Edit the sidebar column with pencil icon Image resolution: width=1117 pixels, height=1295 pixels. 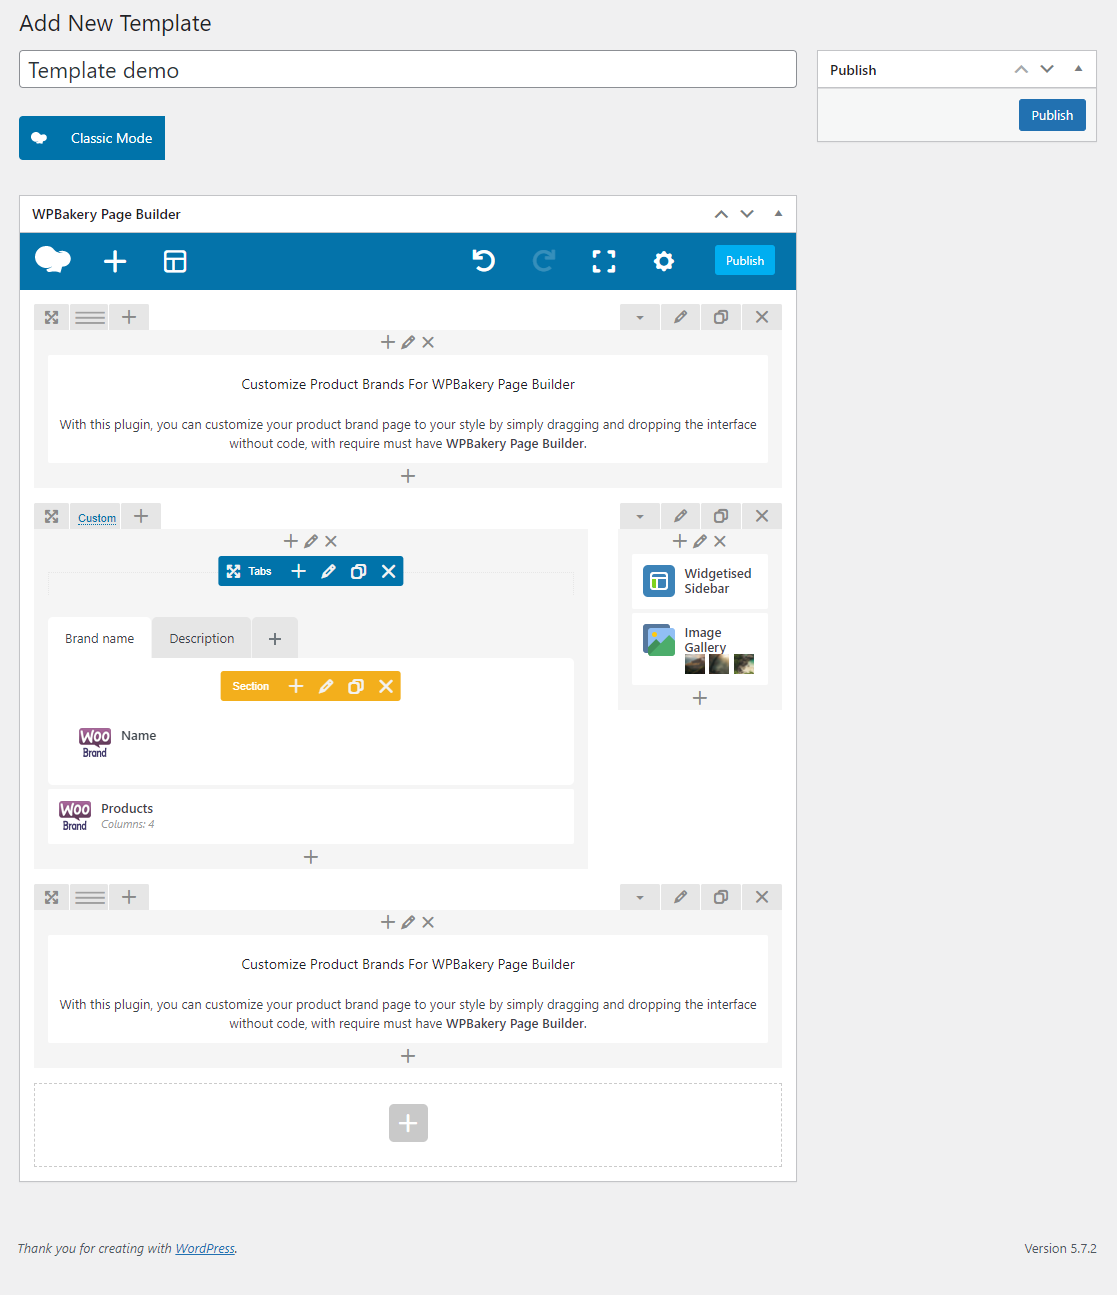click(x=700, y=541)
